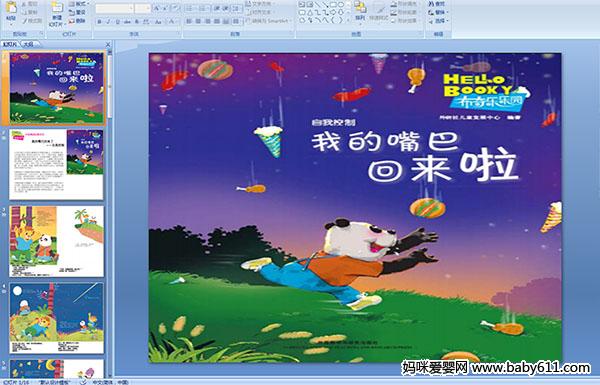The width and height of the screenshot is (600, 385).
Task: Select the third slide thumbnail
Action: 57,241
